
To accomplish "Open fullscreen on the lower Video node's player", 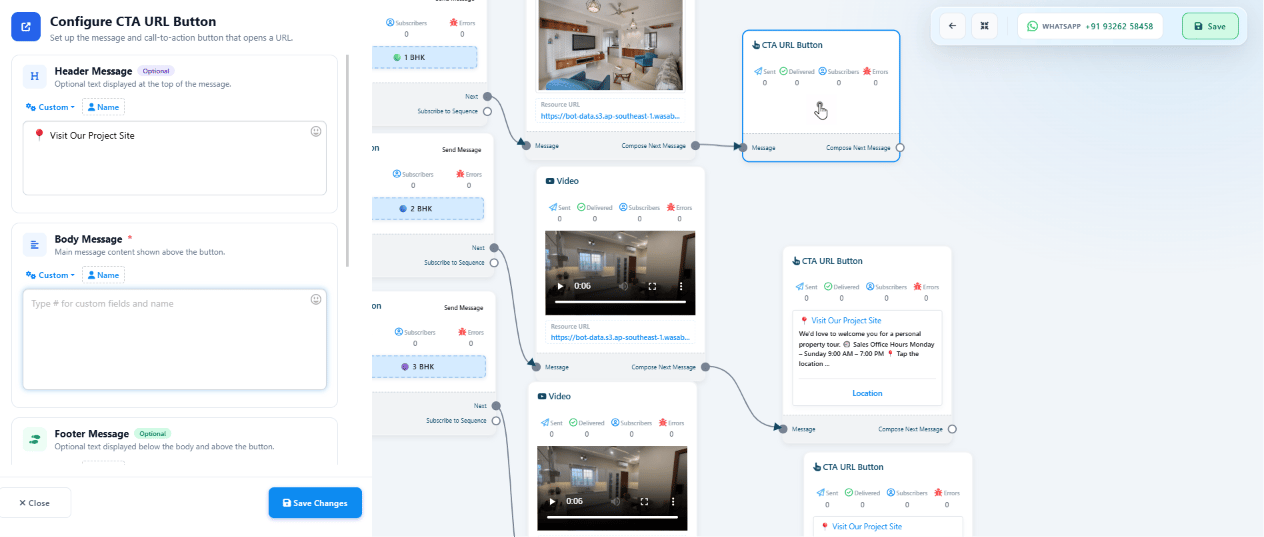I will pos(644,501).
